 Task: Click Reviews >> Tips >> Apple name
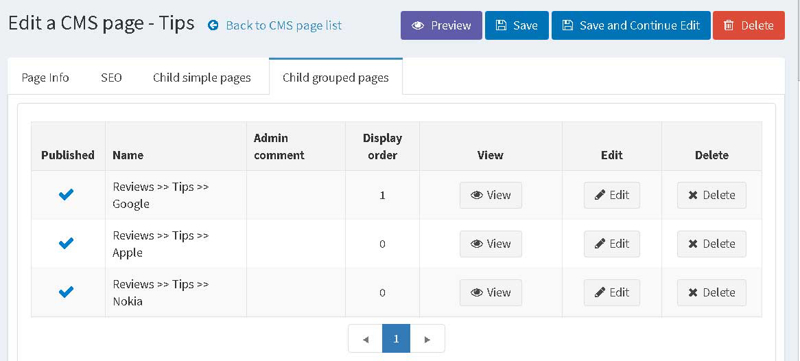[x=161, y=244]
